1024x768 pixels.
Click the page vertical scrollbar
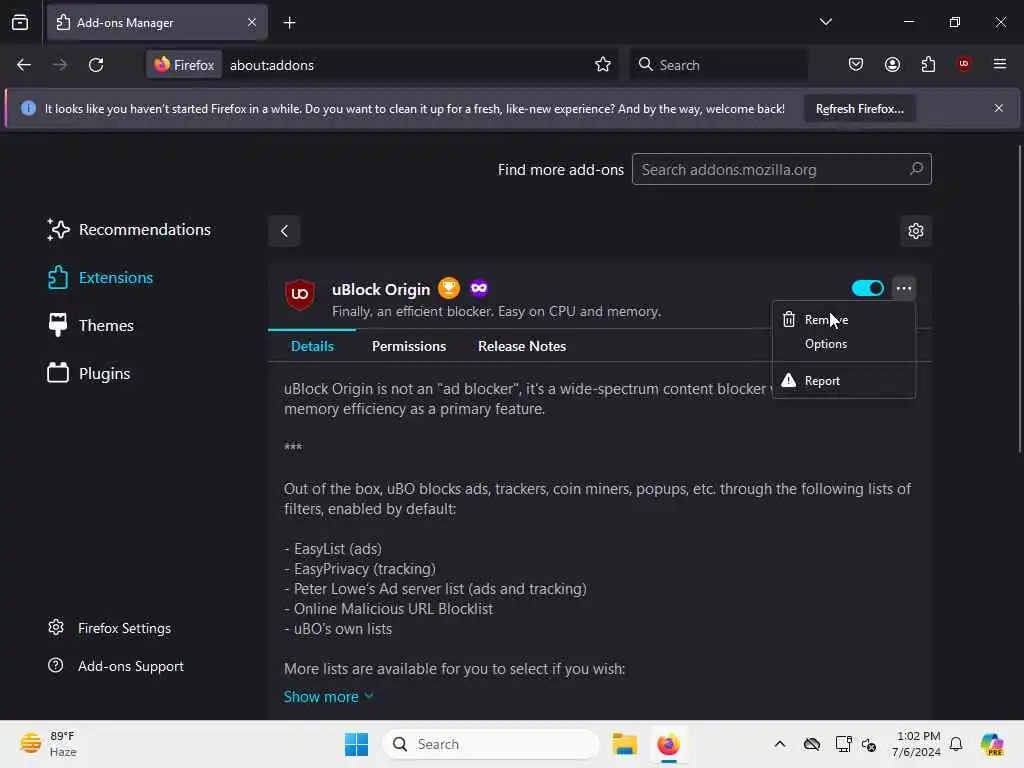[1019, 299]
